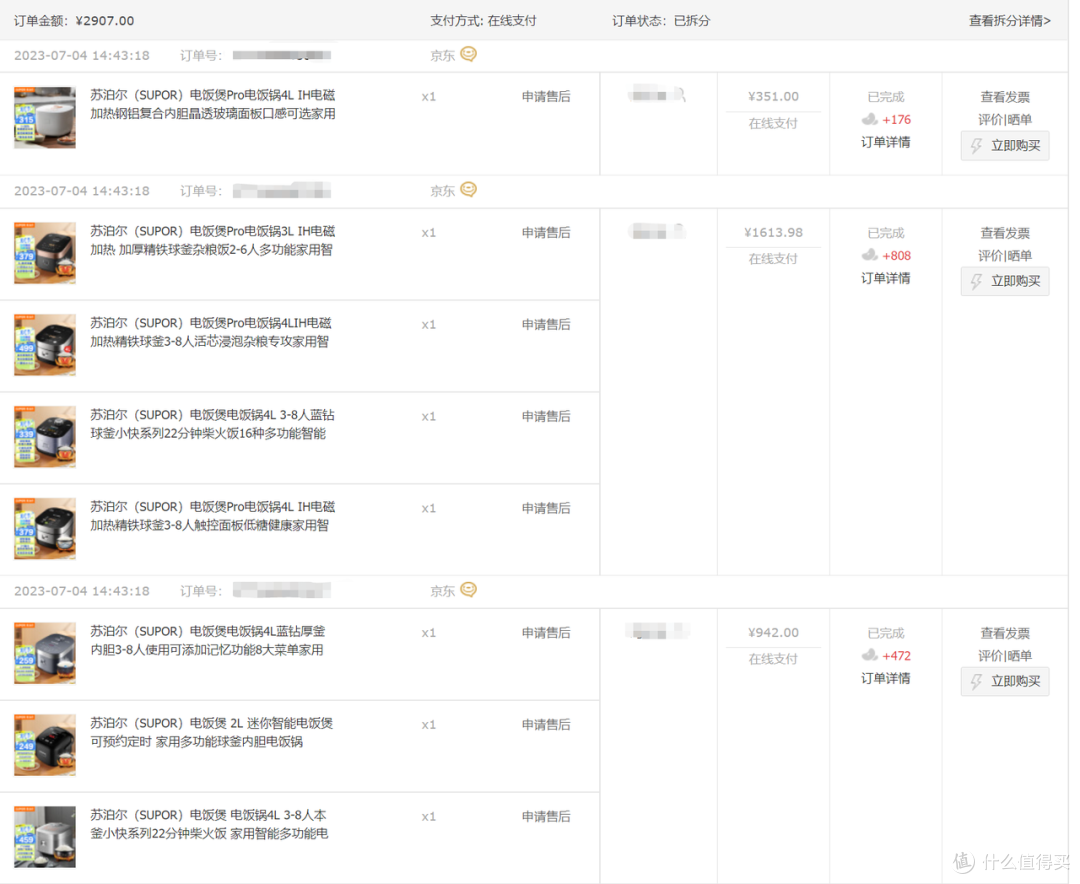Click 申请售后 for 4LIH活芯浸泡 cooker
The image size is (1080, 884).
[x=546, y=324]
